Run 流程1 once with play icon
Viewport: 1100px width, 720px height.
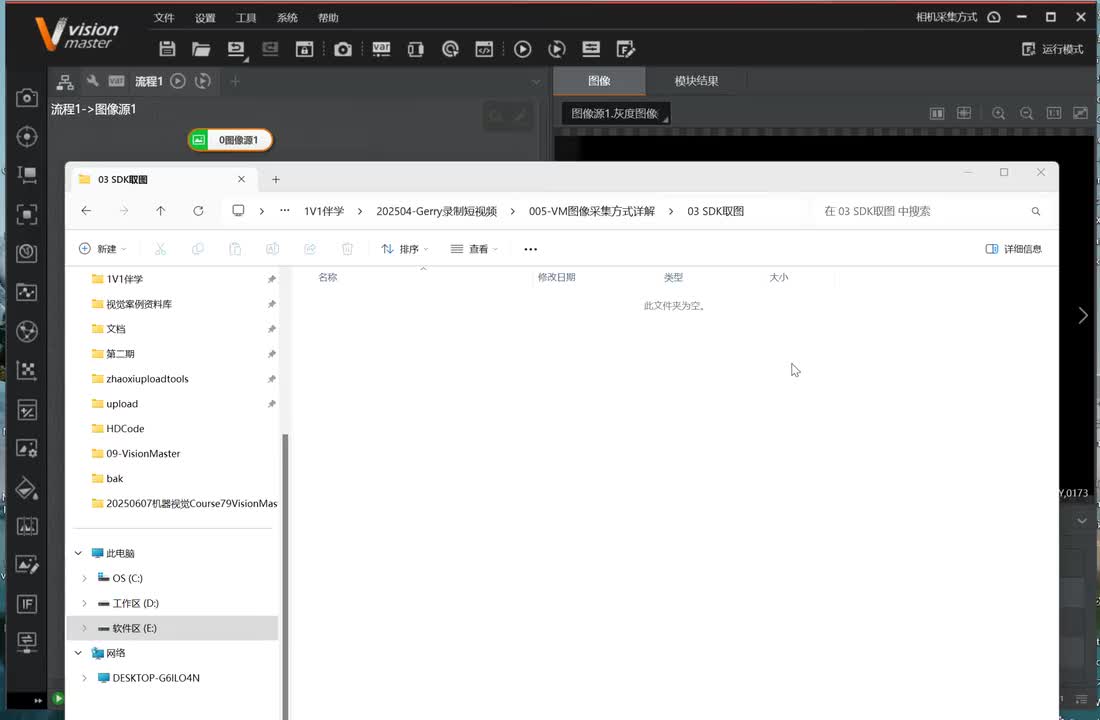178,81
